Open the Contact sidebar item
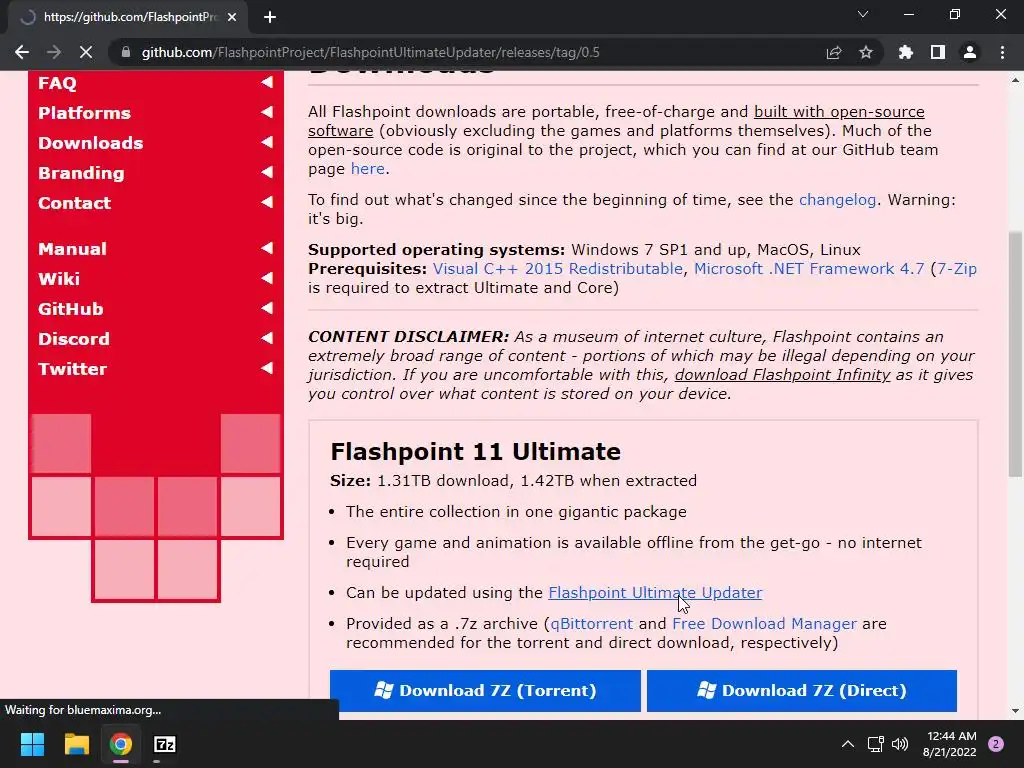The width and height of the screenshot is (1024, 768). [x=74, y=203]
